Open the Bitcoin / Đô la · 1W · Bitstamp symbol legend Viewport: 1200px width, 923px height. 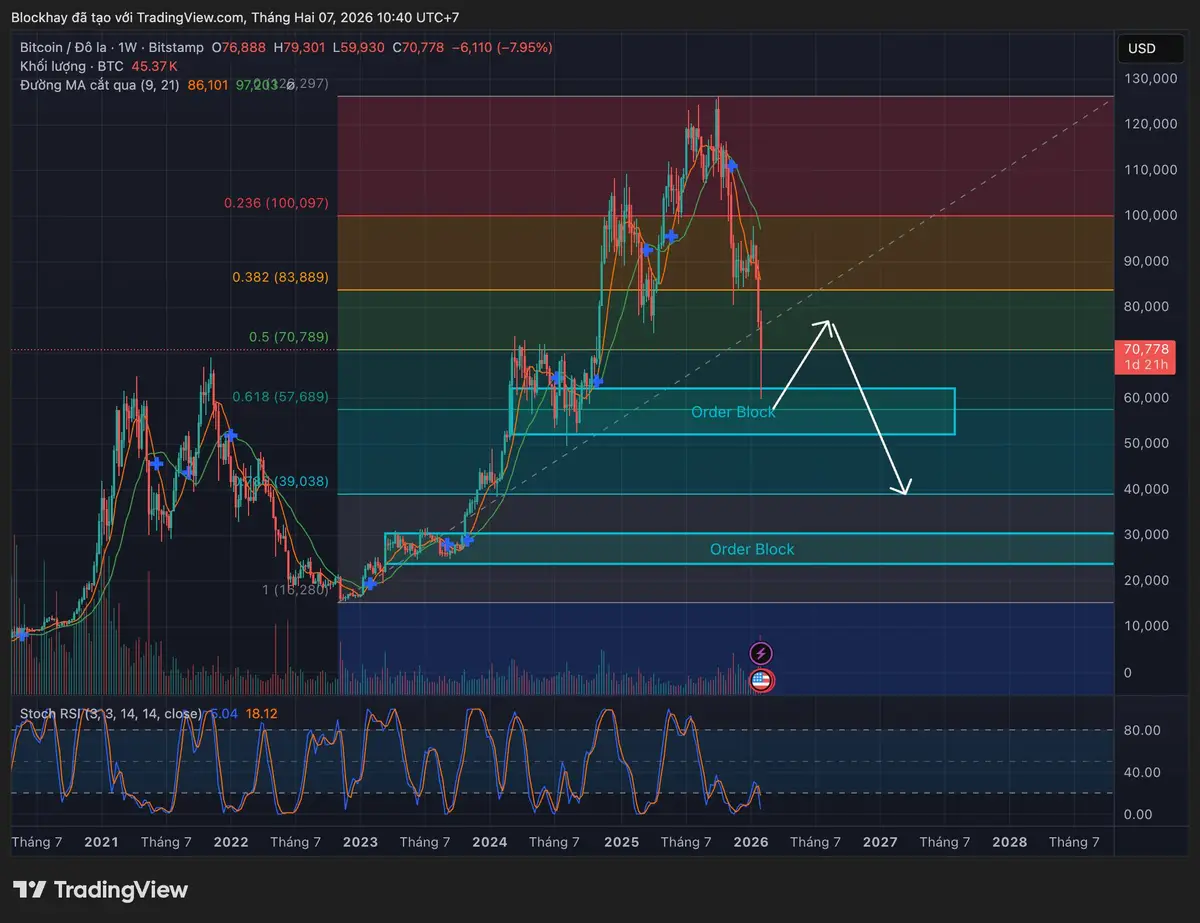pyautogui.click(x=110, y=46)
